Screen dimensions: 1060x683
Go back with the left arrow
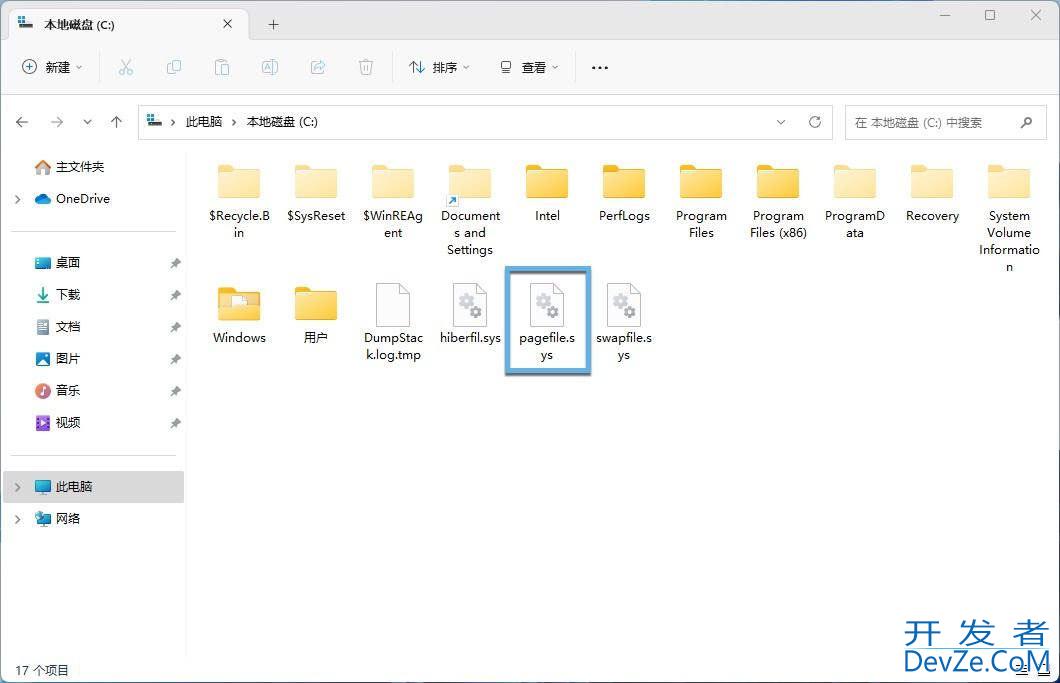(22, 122)
